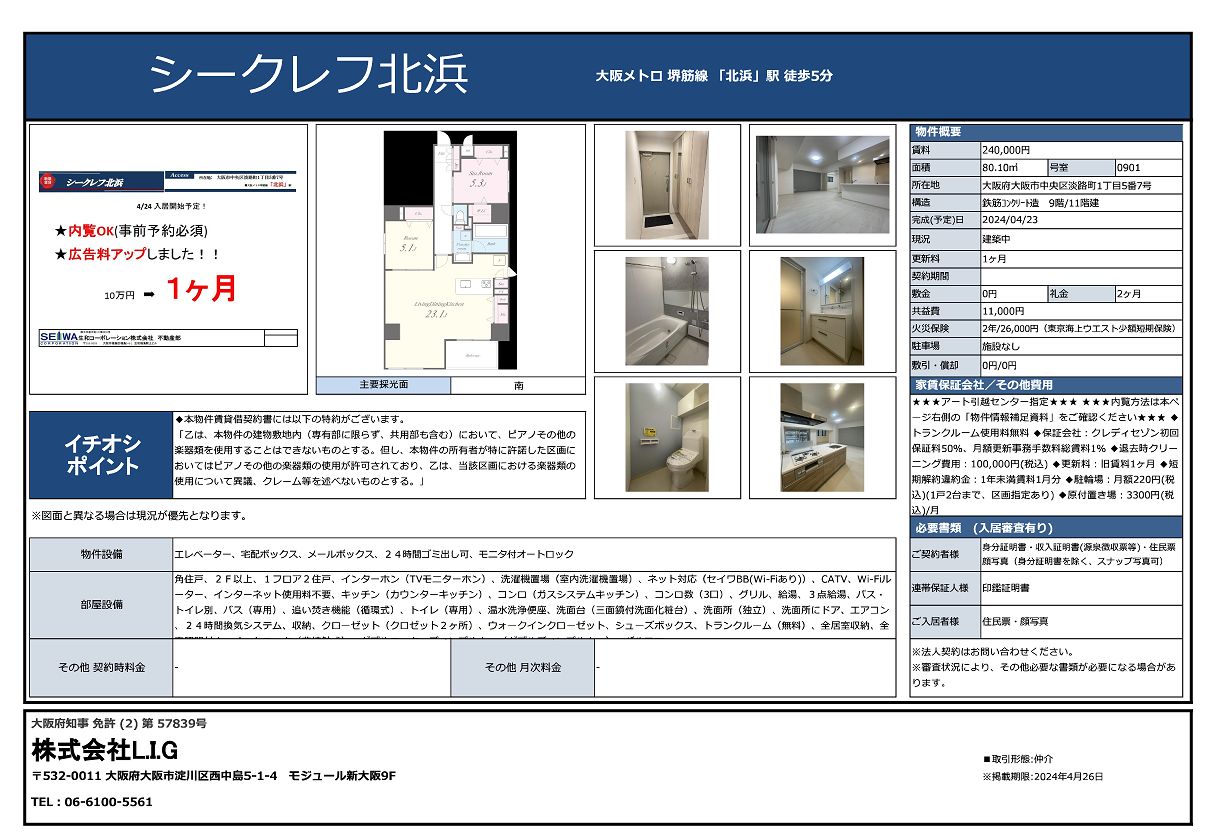The image size is (1213, 836).
Task: Select the 印鑑証明書 document entry
Action: coord(1008,588)
